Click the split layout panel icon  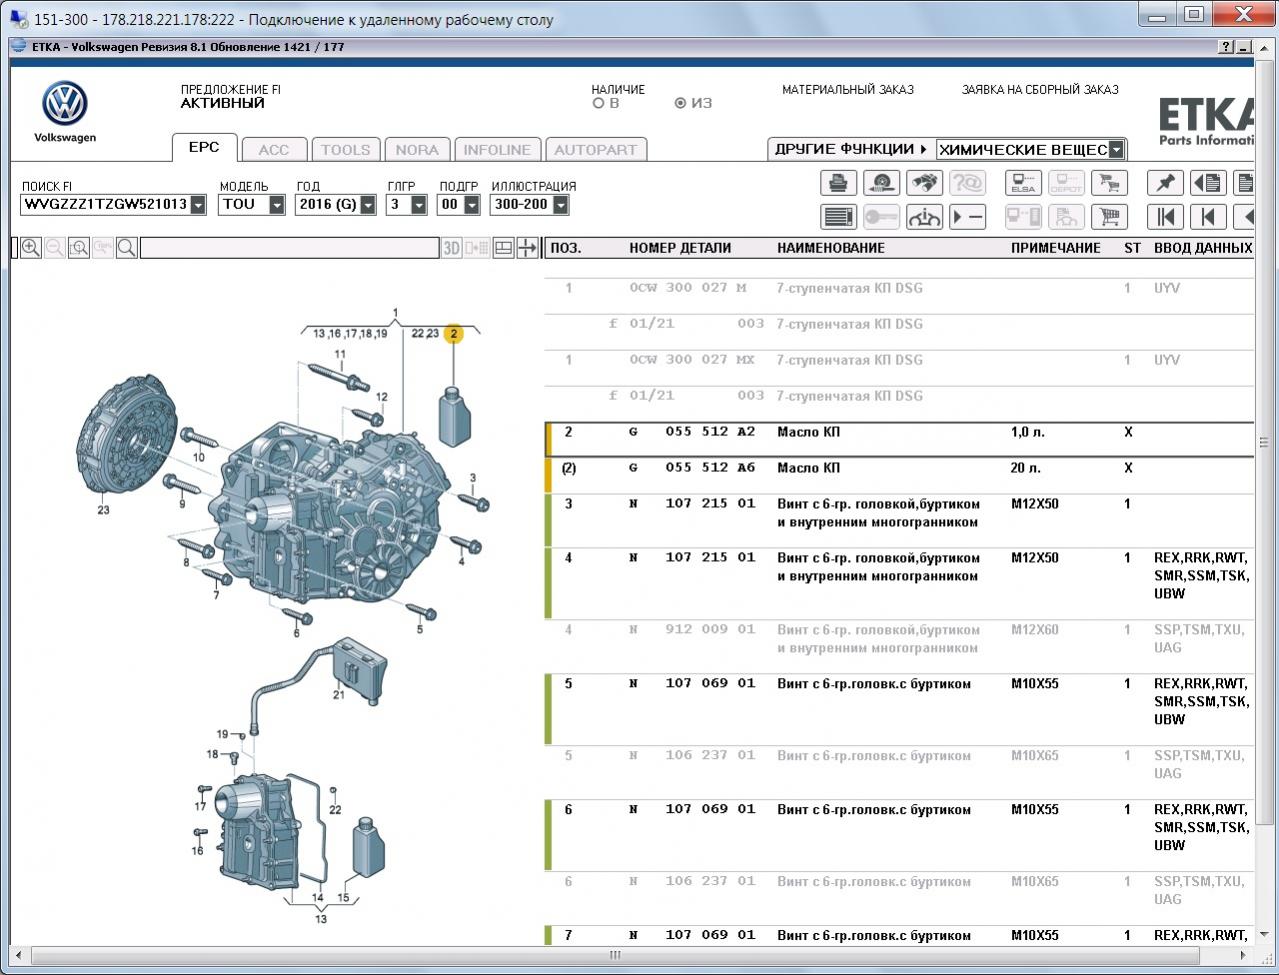(504, 248)
